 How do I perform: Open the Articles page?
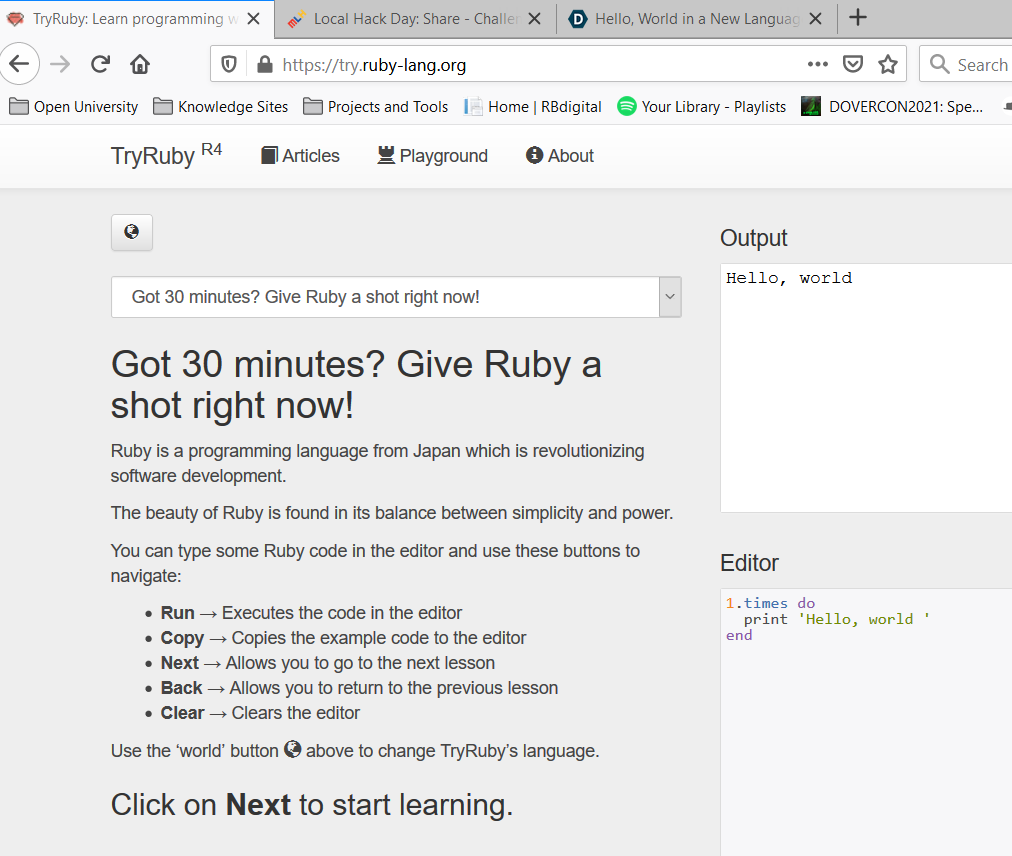click(300, 156)
